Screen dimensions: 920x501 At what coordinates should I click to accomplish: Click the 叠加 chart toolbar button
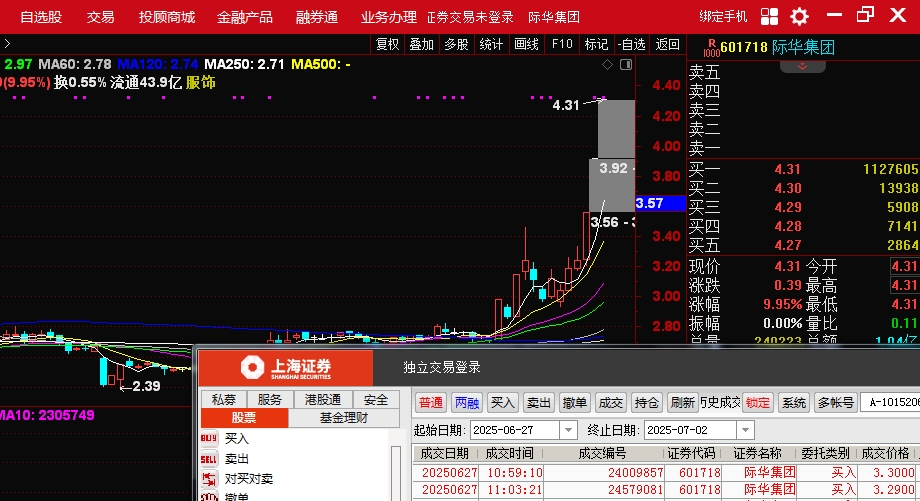coord(422,44)
